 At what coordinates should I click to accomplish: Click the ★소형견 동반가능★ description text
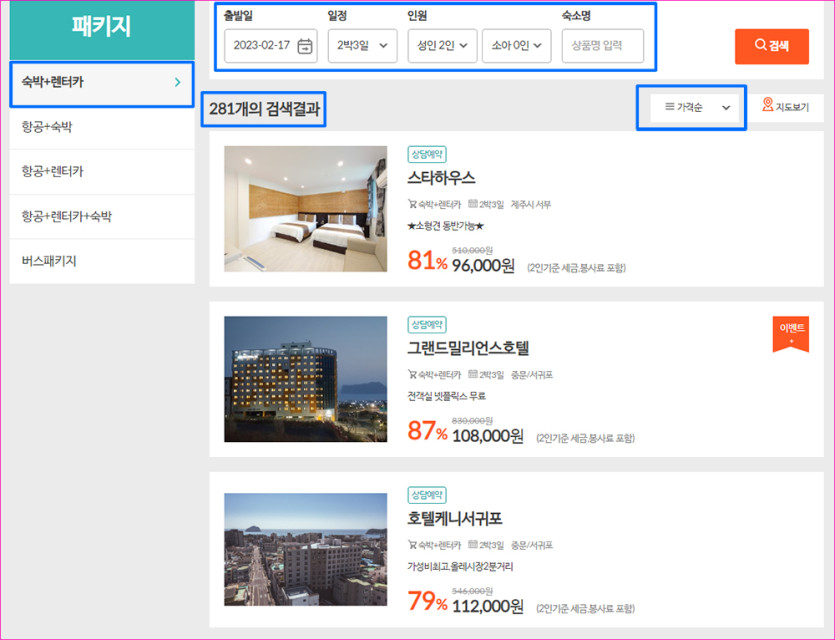coord(446,226)
